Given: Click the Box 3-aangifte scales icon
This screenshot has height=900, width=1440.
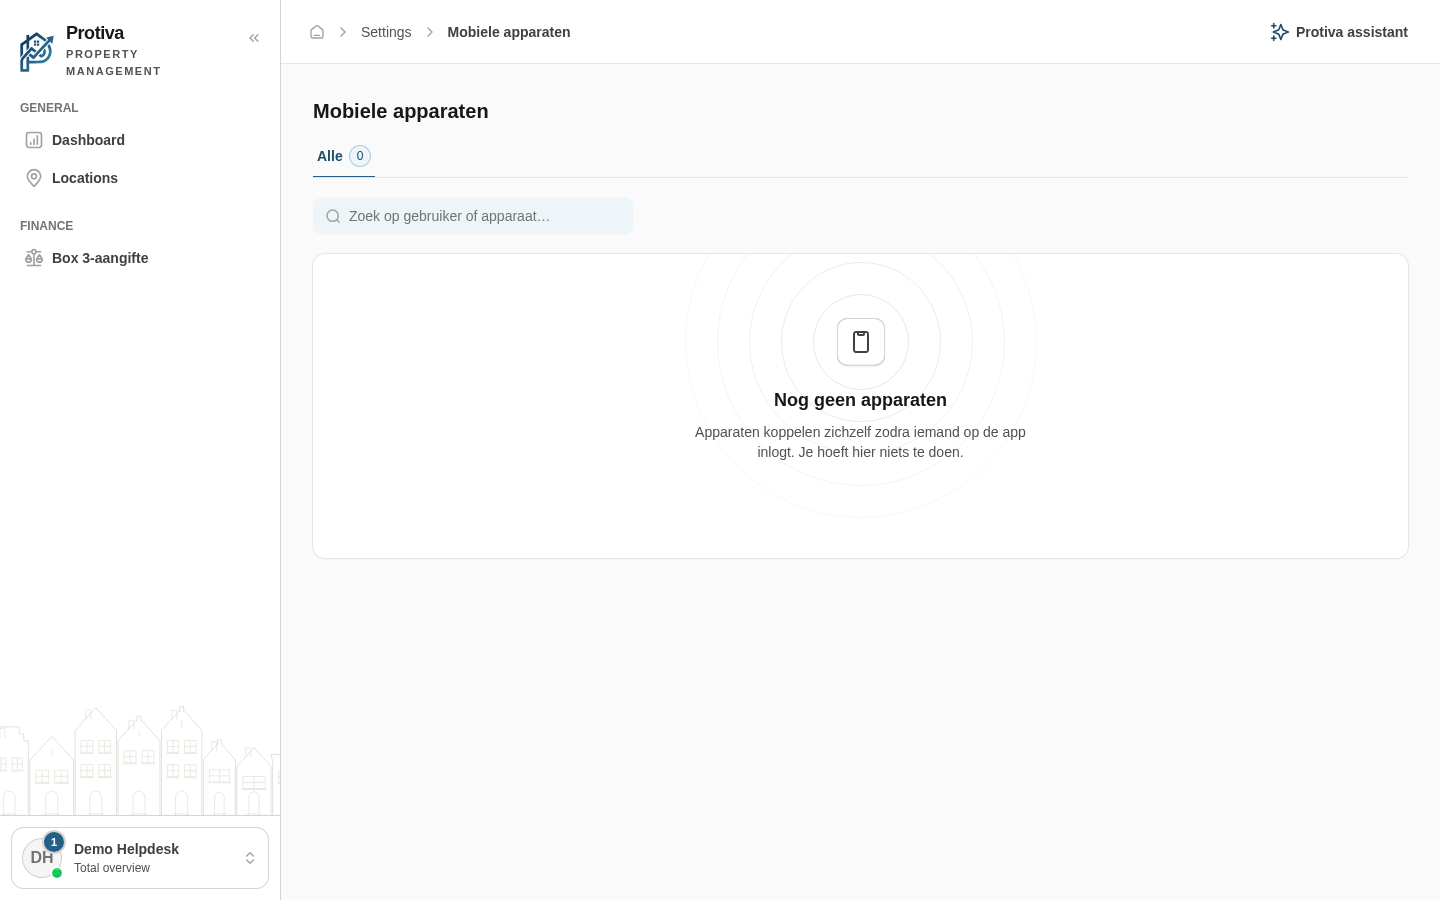Looking at the screenshot, I should (x=34, y=258).
